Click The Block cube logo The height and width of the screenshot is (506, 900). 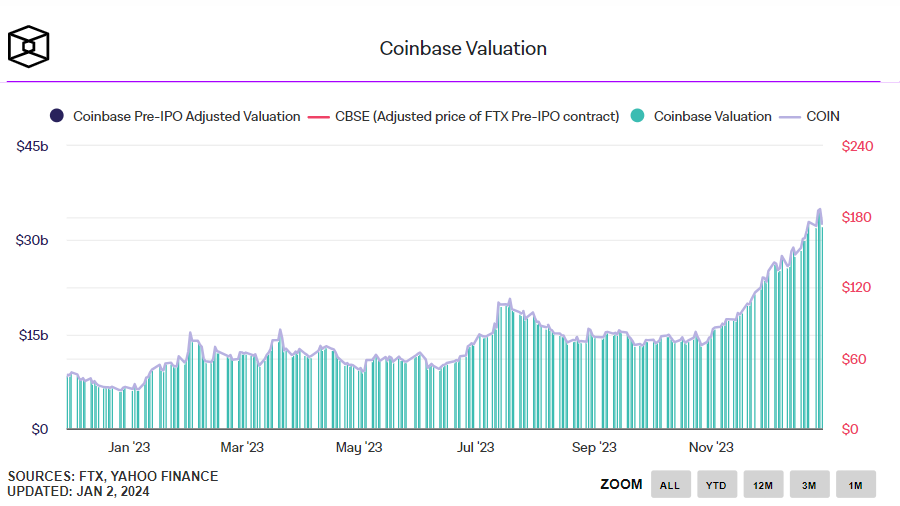28,46
